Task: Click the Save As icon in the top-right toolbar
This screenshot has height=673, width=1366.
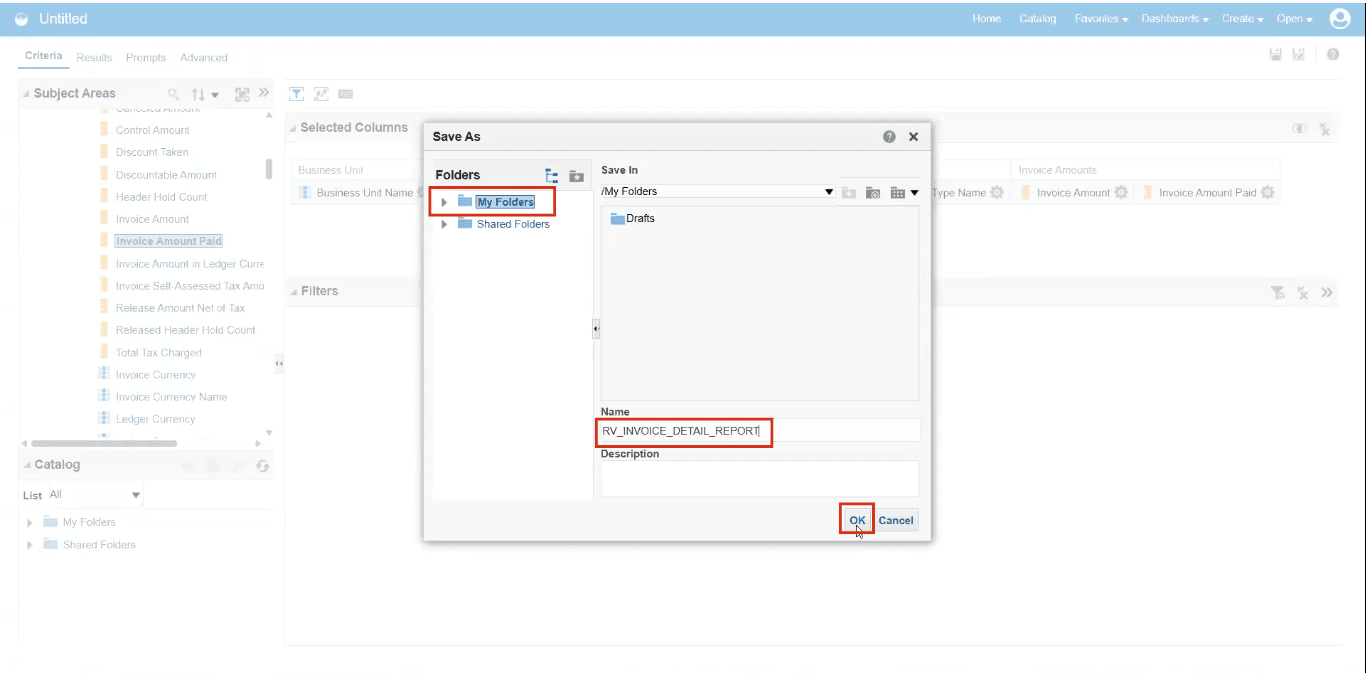Action: 1297,55
